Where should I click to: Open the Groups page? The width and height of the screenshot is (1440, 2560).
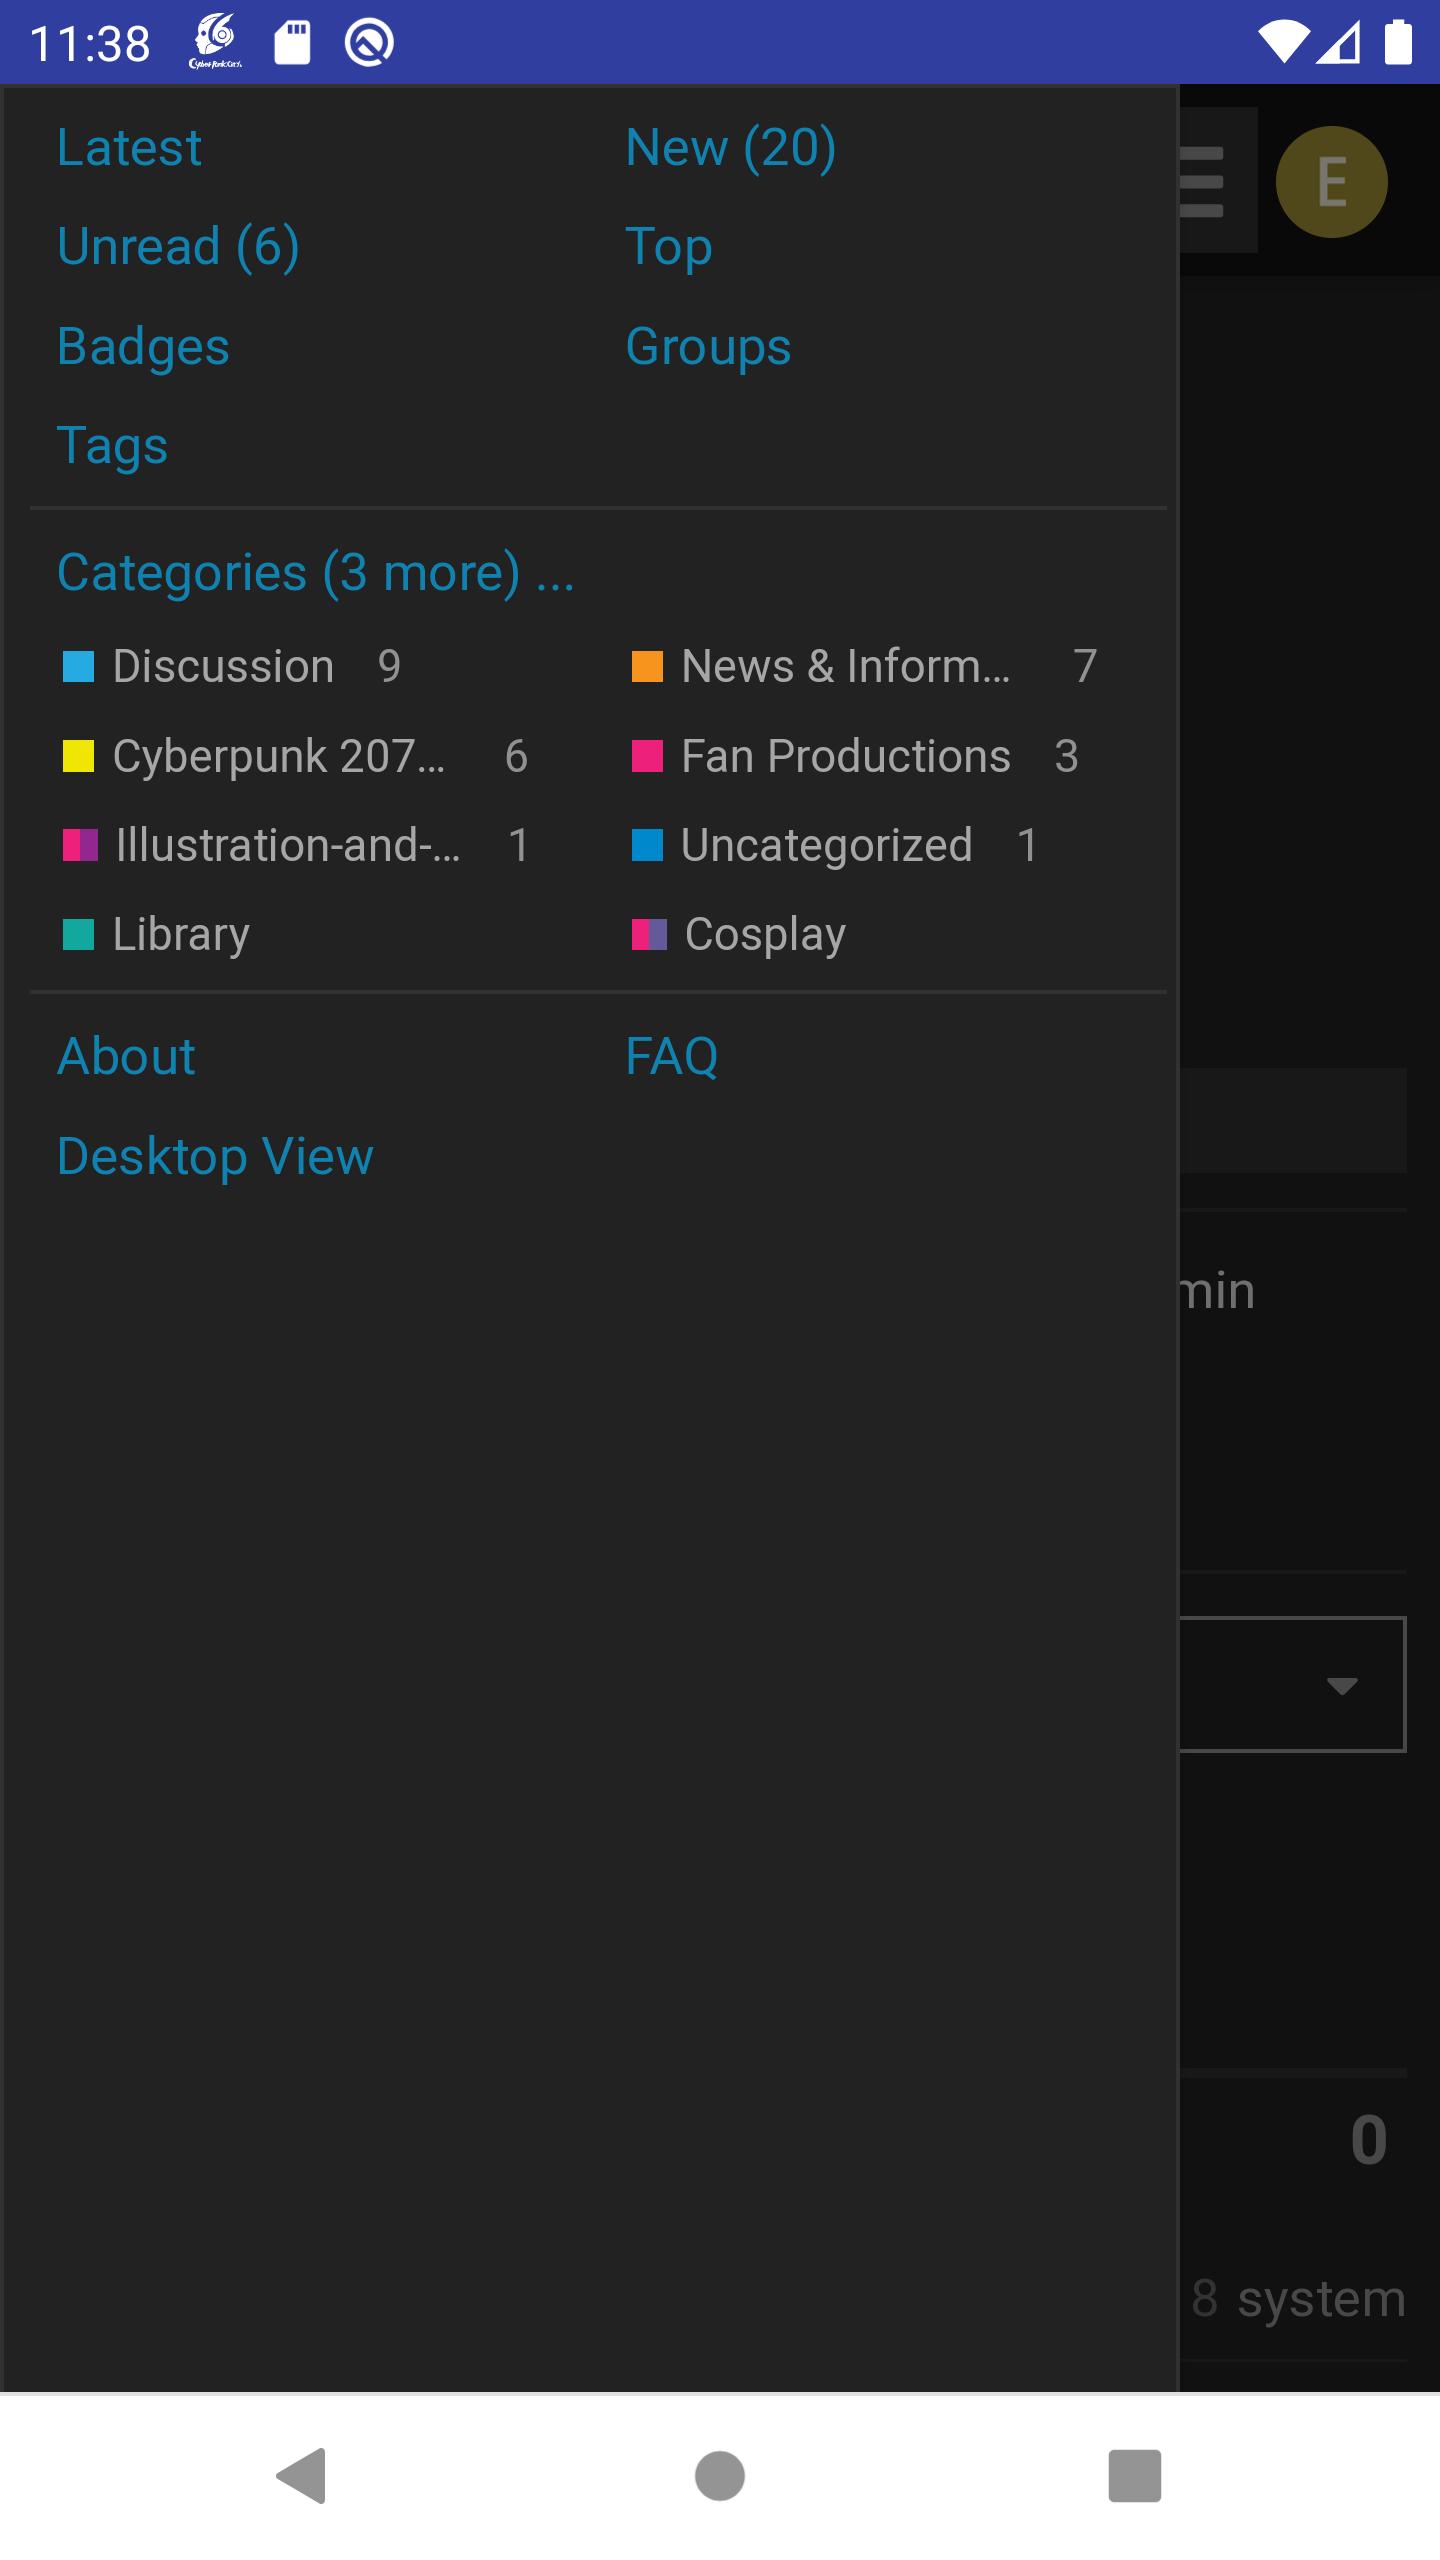coord(708,347)
